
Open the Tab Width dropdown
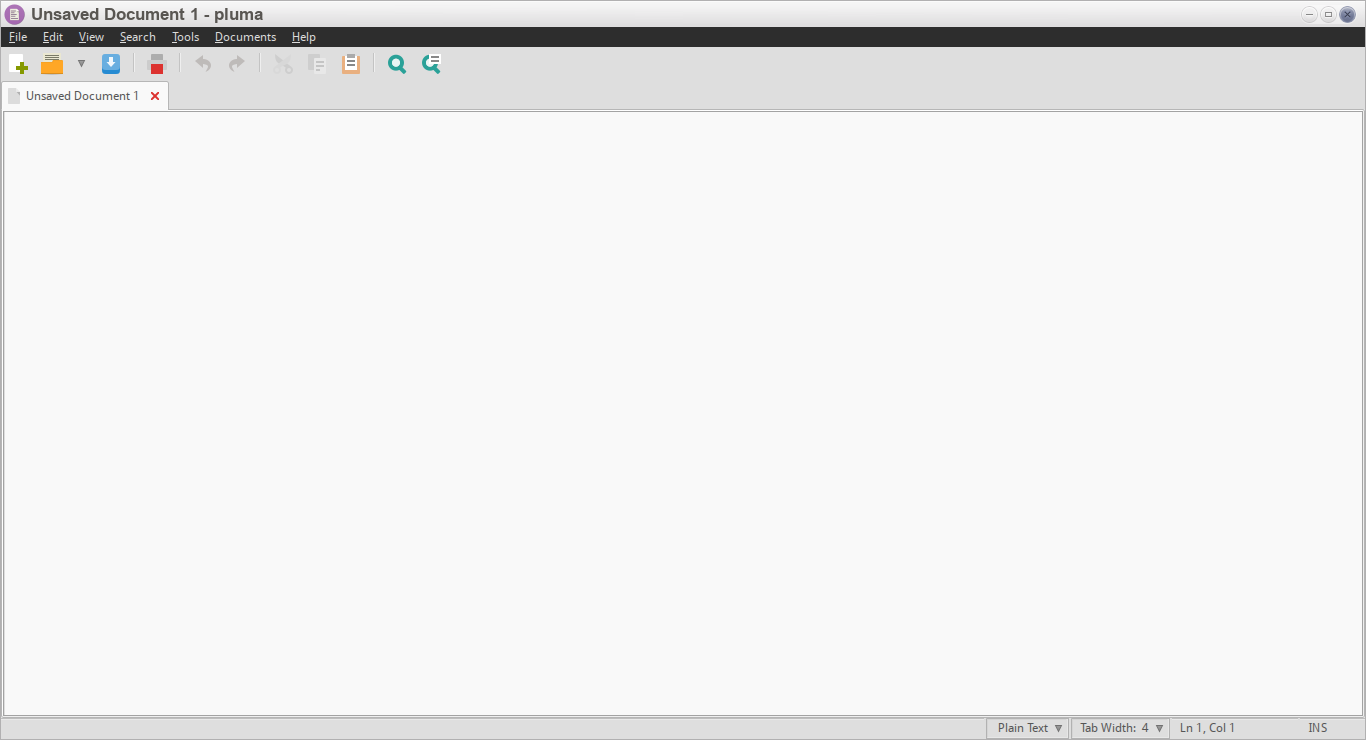click(x=1120, y=728)
